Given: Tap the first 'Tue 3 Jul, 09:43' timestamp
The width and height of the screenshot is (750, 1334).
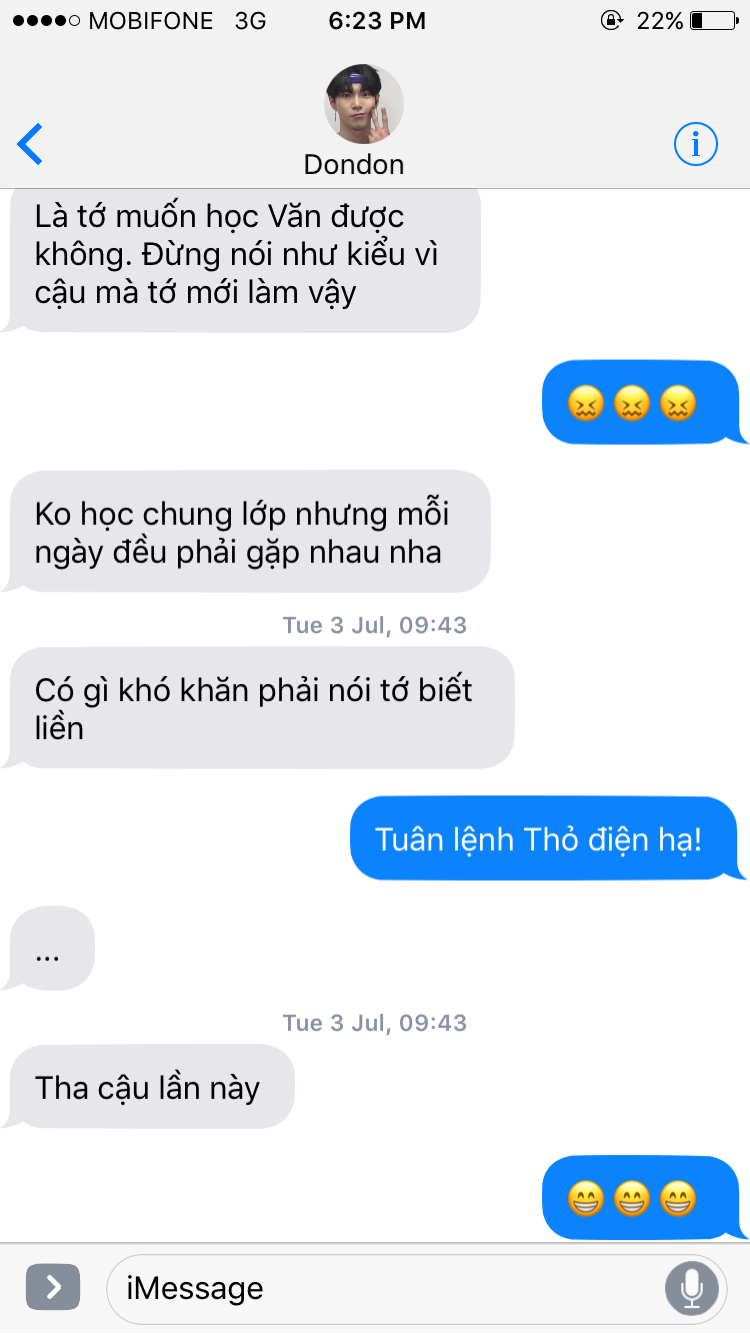Looking at the screenshot, I should (x=375, y=626).
